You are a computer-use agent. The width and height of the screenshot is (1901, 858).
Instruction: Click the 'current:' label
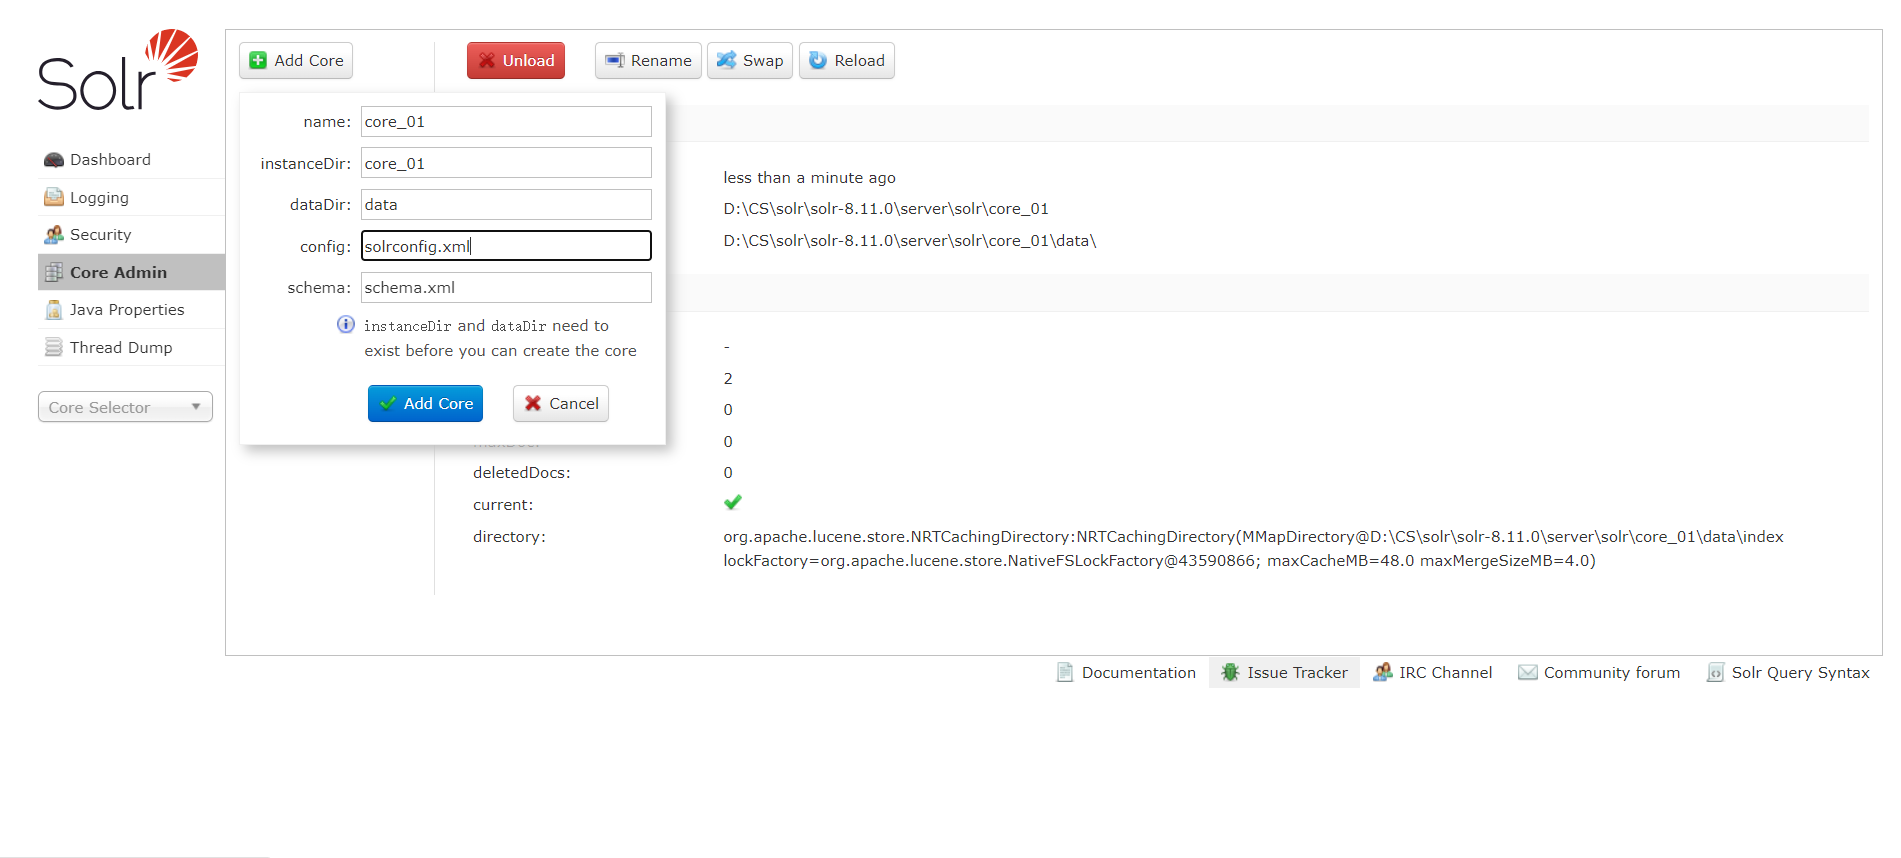tap(503, 504)
